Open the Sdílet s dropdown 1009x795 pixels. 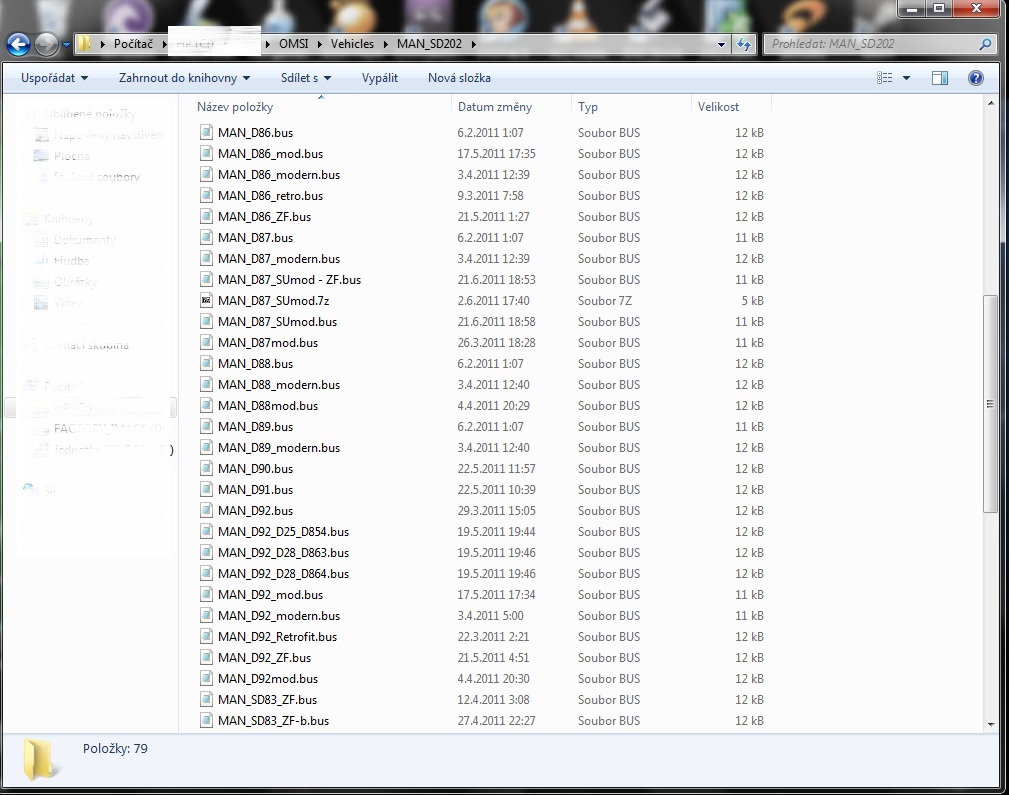click(306, 78)
